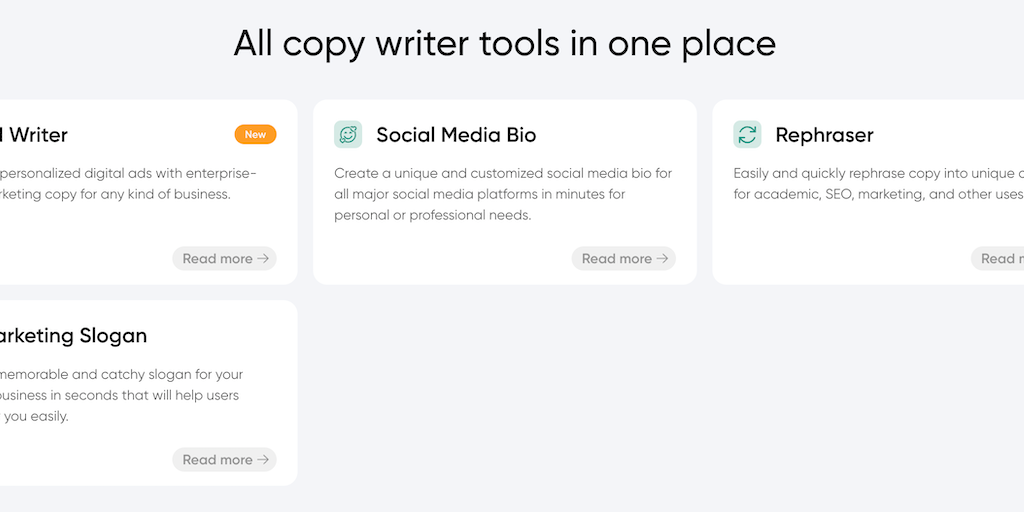Click the Writer card title

point(36,135)
